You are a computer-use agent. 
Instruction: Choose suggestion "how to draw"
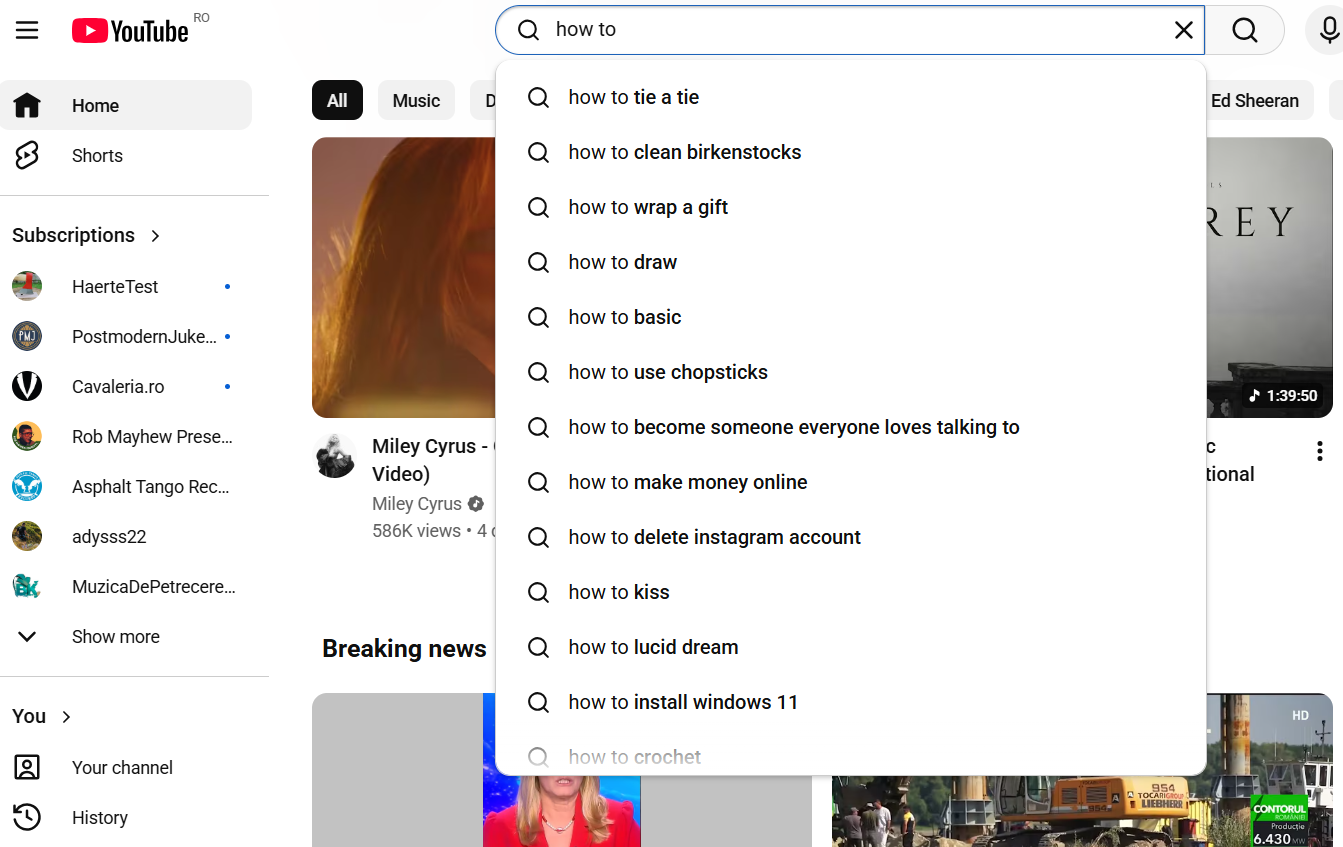coord(850,262)
